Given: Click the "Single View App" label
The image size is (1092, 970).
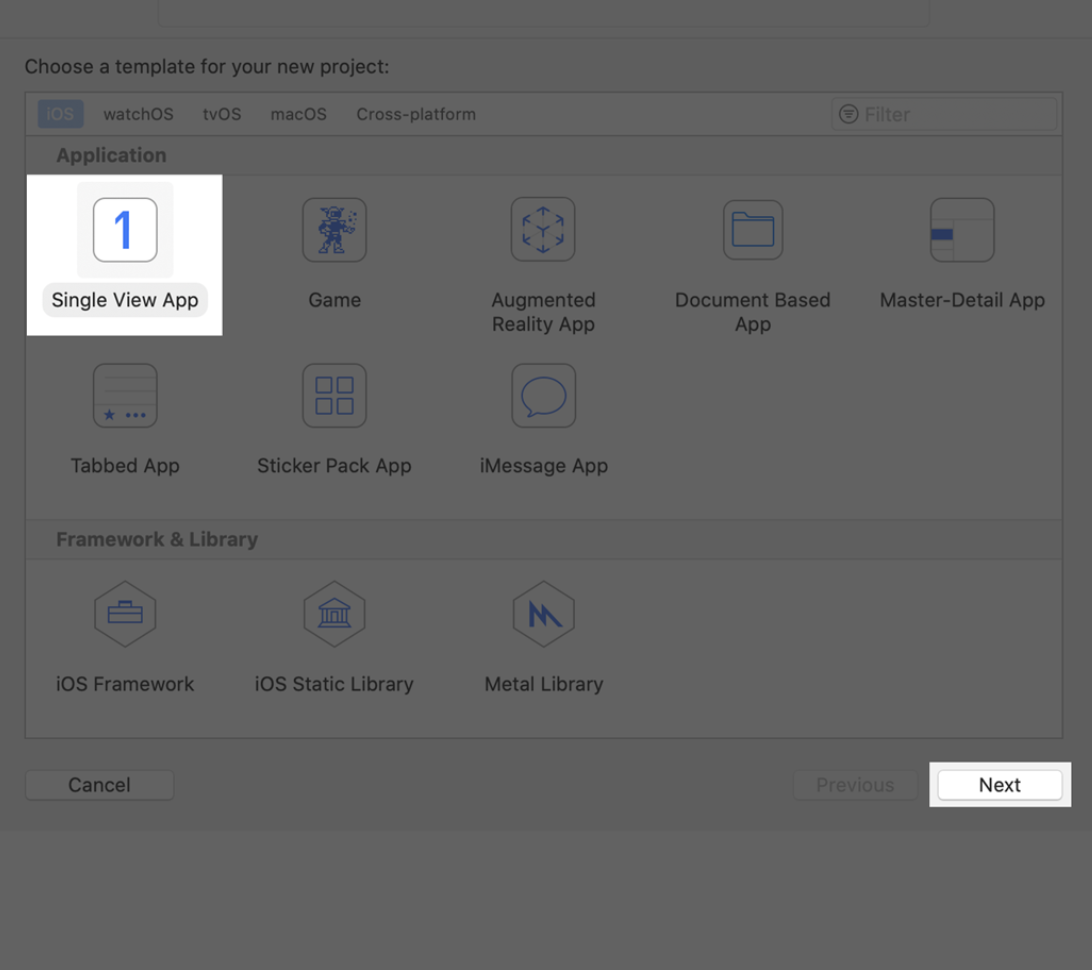Looking at the screenshot, I should tap(125, 299).
